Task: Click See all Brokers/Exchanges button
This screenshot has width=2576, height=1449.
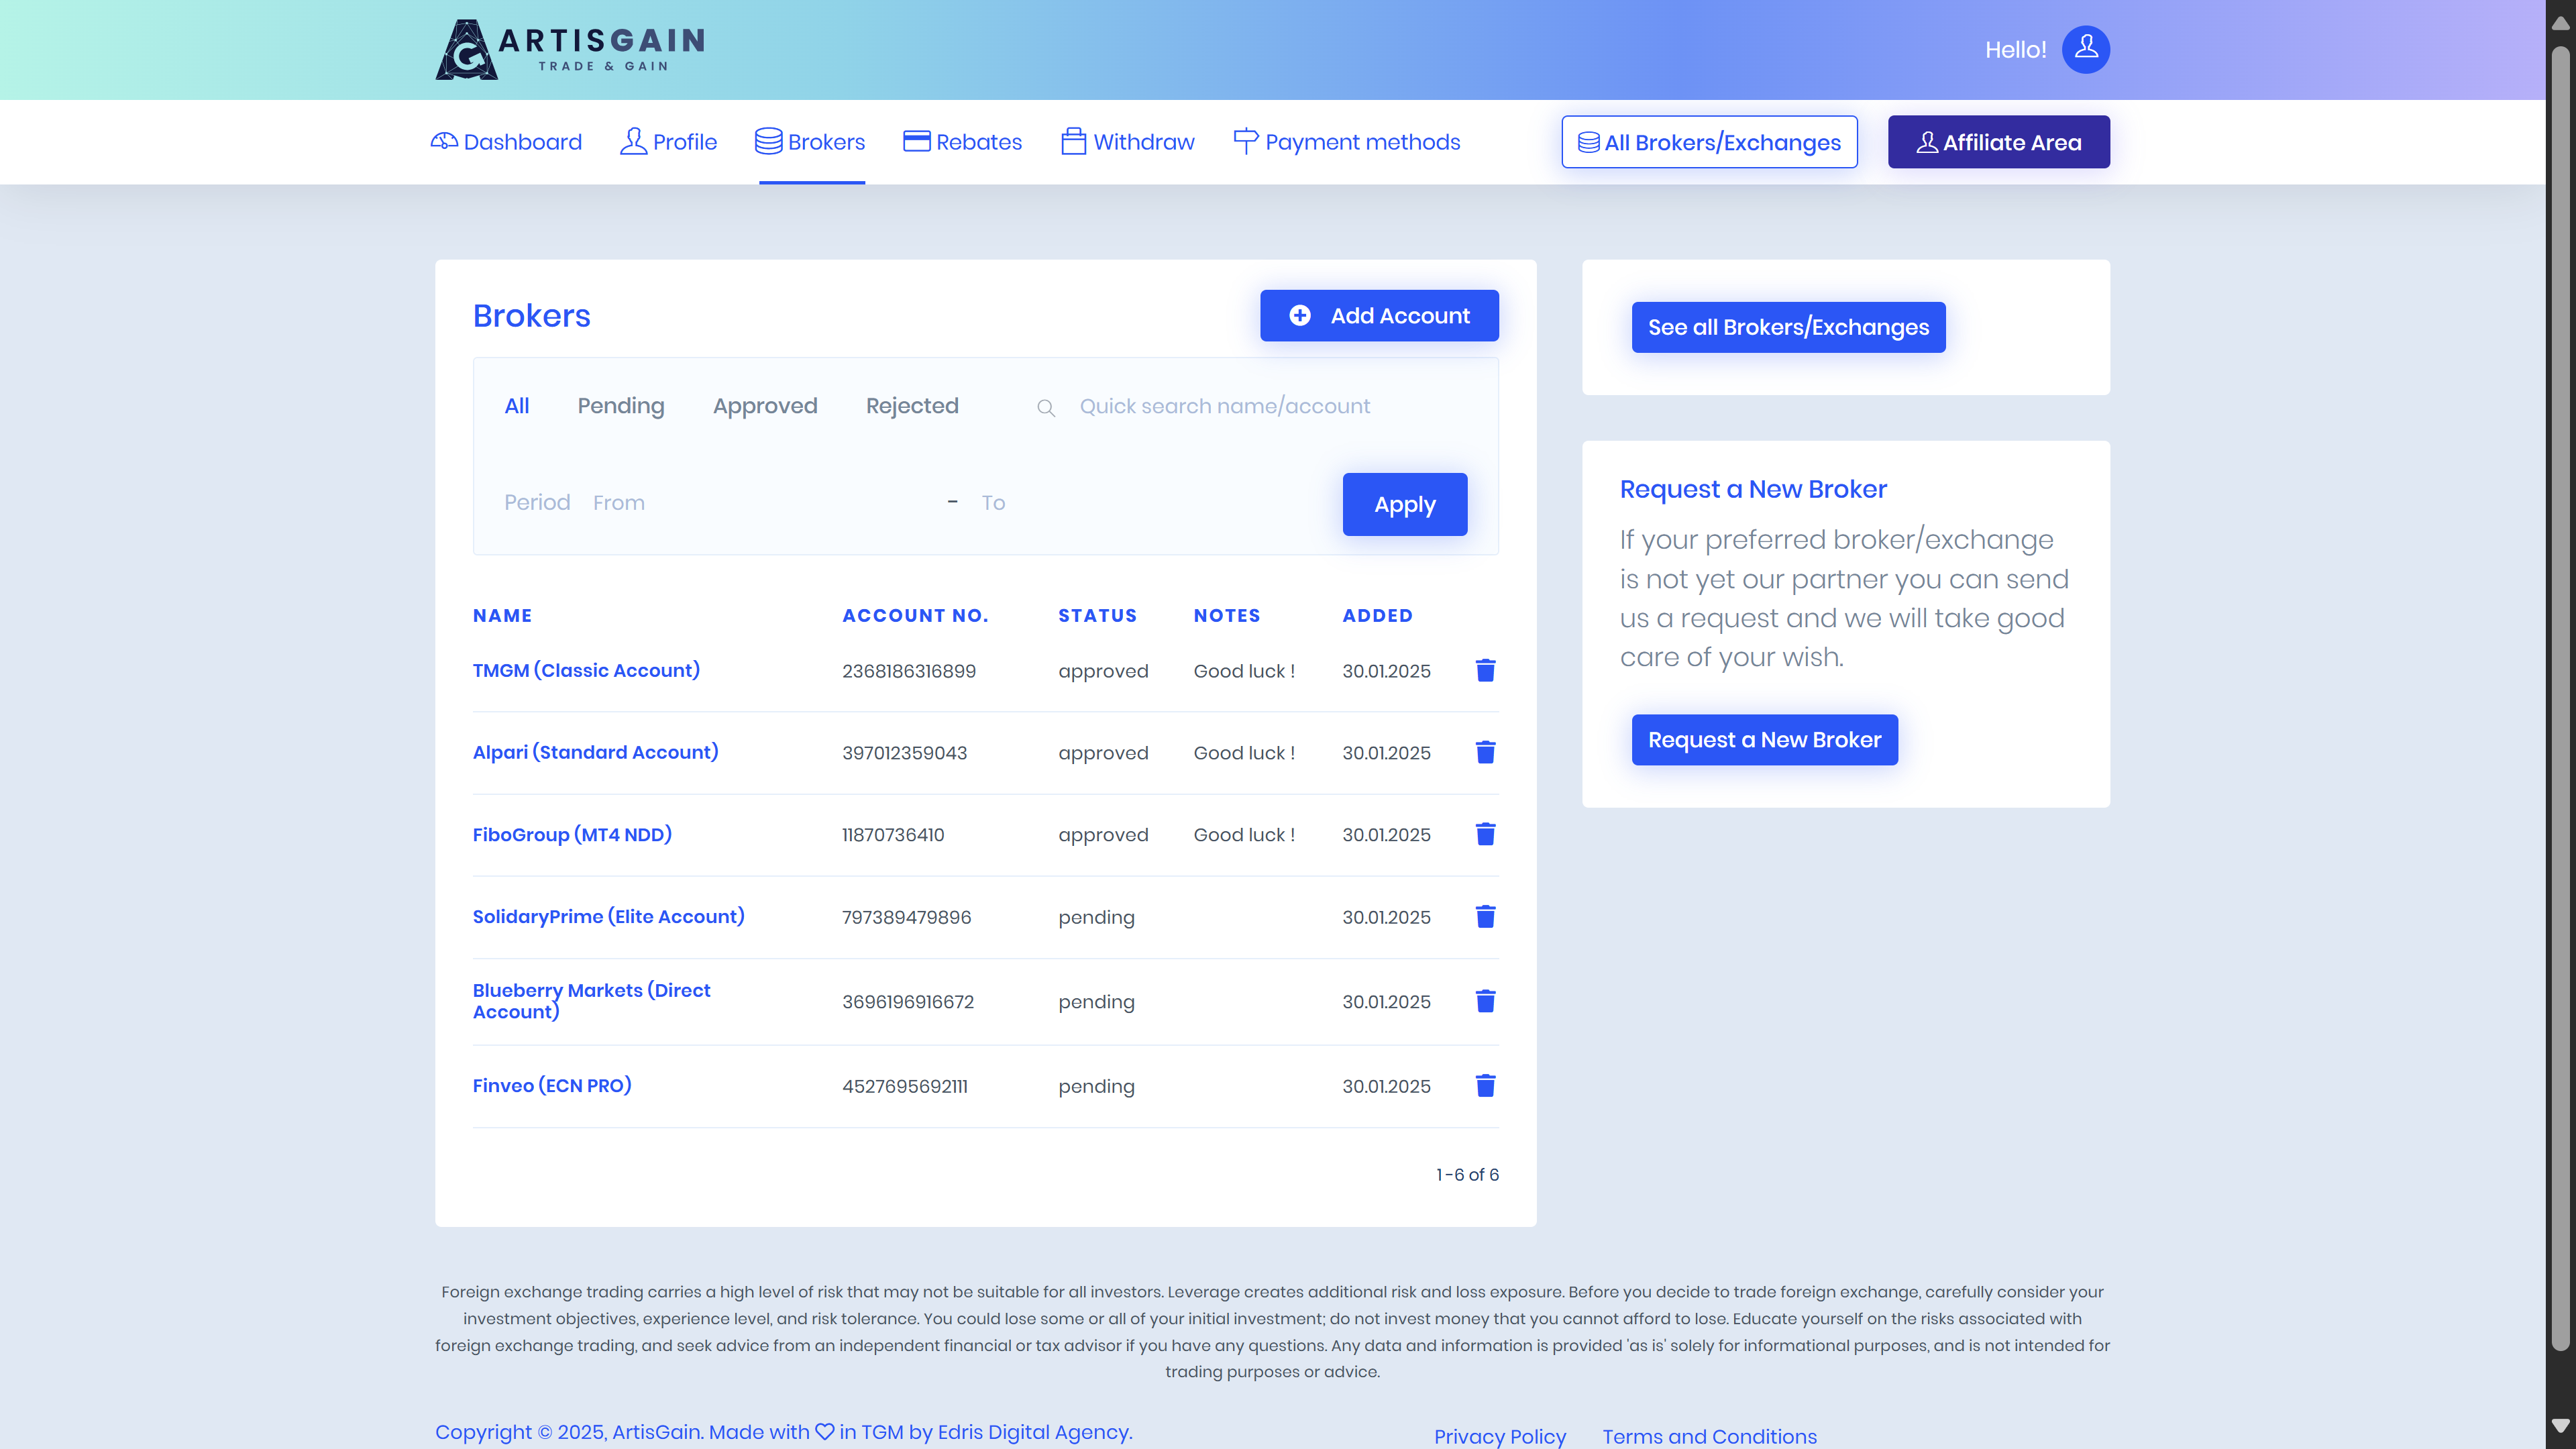Action: (1788, 327)
